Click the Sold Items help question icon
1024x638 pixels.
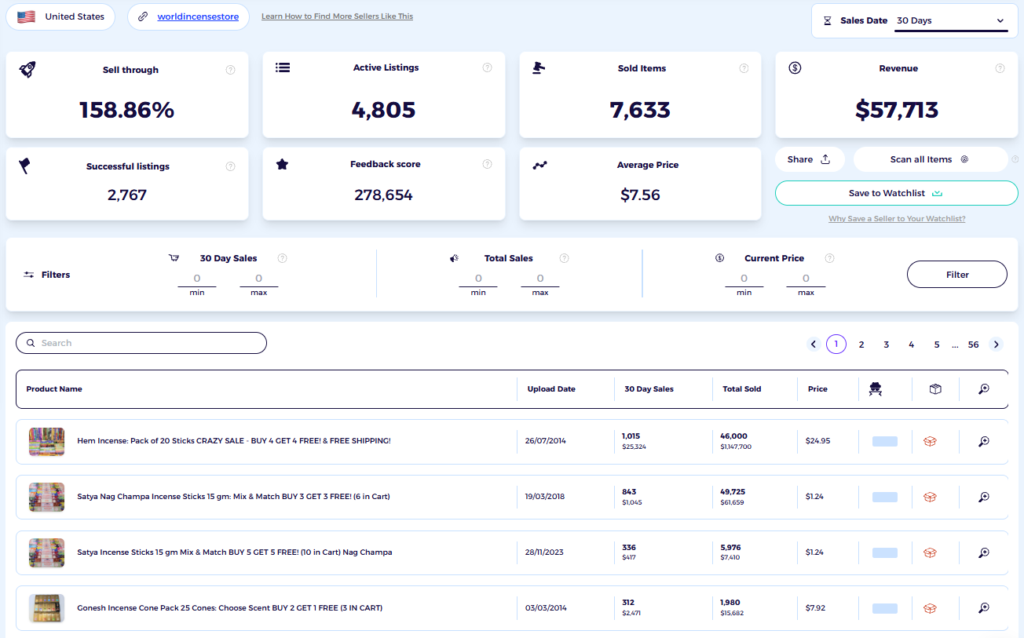tap(744, 68)
